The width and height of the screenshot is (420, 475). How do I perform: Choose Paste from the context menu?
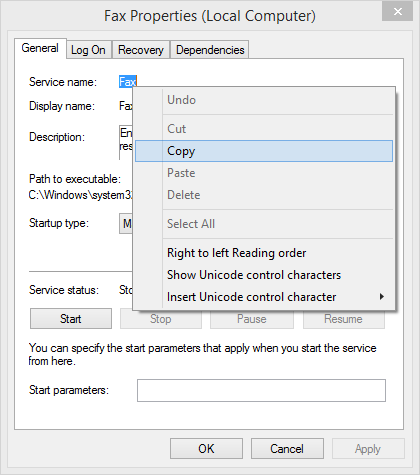tap(264, 173)
